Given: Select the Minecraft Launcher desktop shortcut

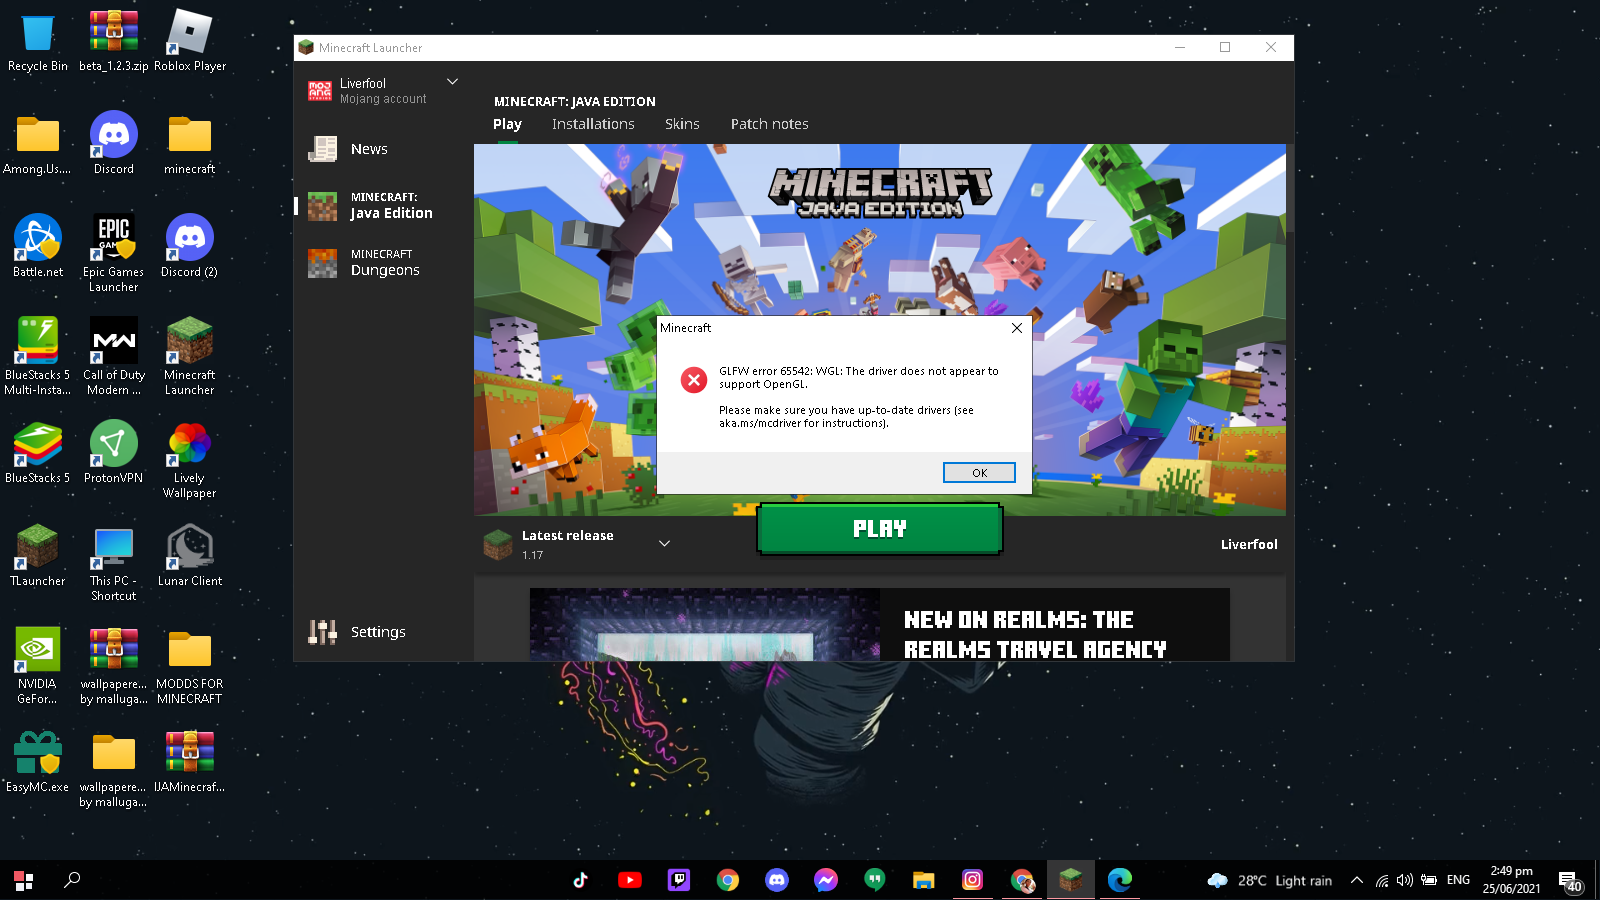Looking at the screenshot, I should tap(190, 357).
